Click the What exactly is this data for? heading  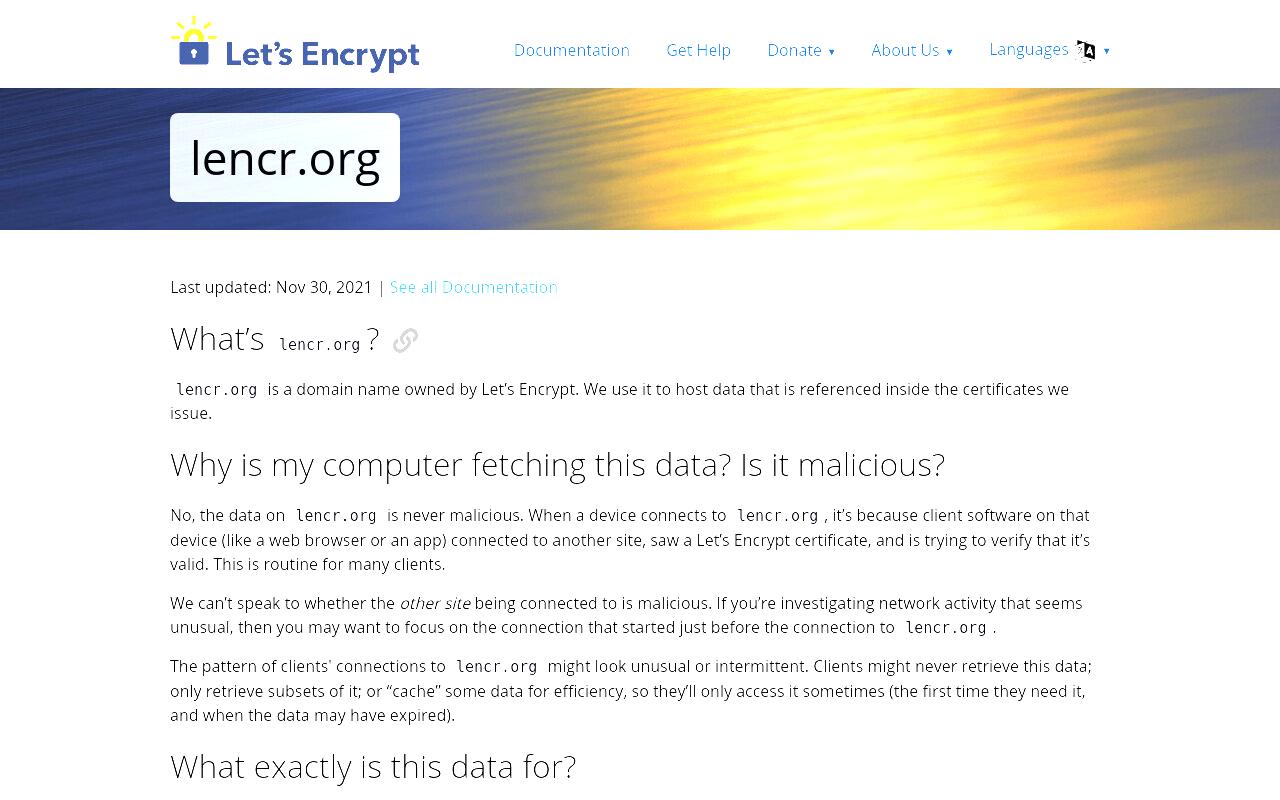point(373,766)
